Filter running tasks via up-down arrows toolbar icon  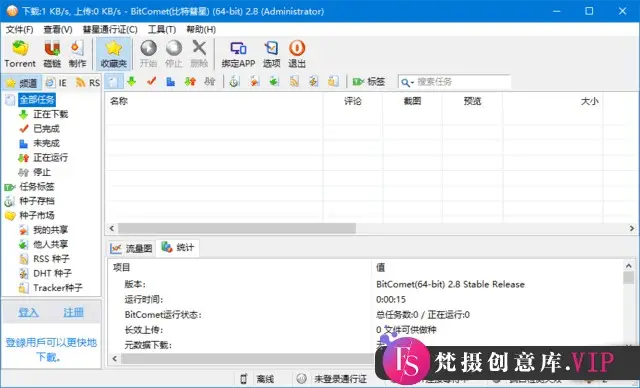190,82
